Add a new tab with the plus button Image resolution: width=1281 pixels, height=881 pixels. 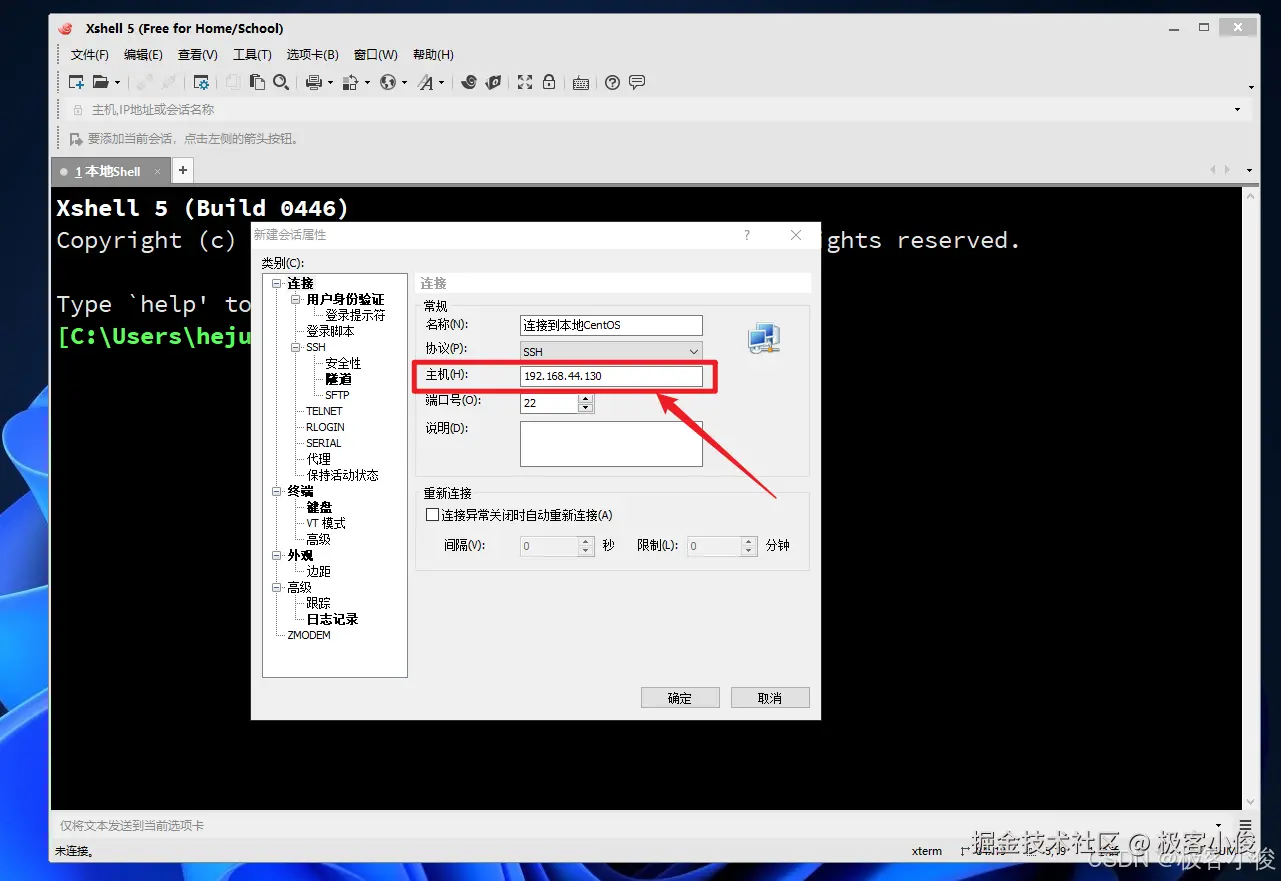(183, 171)
